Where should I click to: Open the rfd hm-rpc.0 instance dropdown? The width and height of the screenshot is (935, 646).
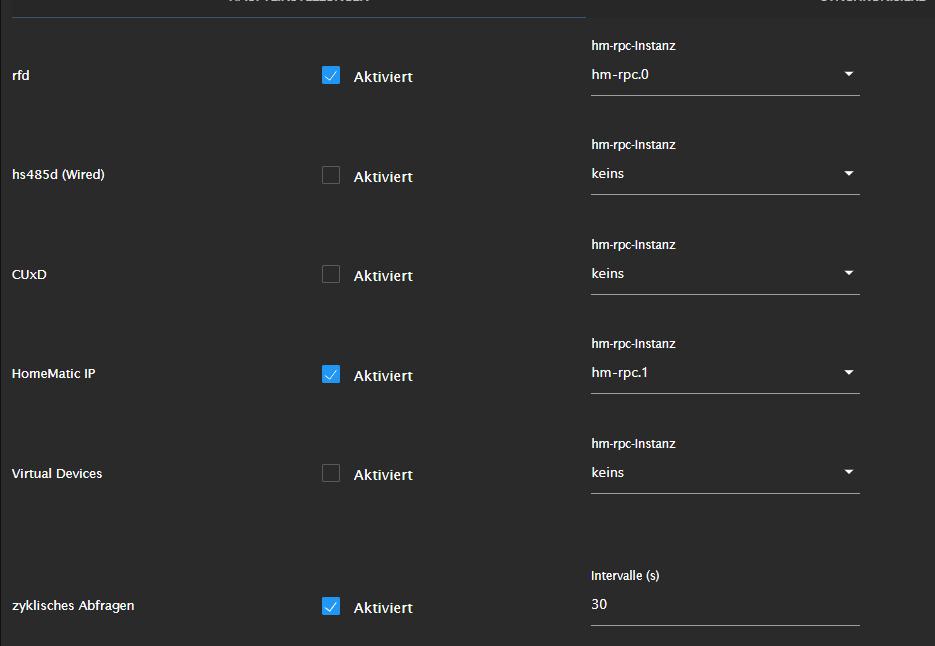coord(725,75)
